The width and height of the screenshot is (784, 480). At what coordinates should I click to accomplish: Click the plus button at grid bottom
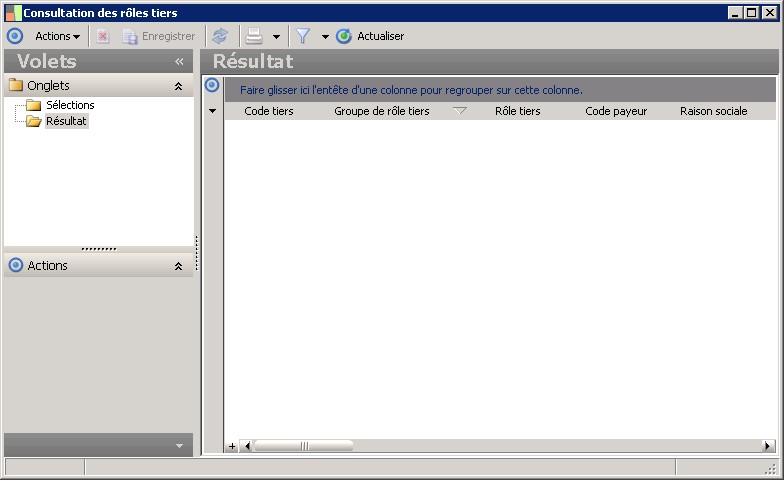pyautogui.click(x=232, y=446)
